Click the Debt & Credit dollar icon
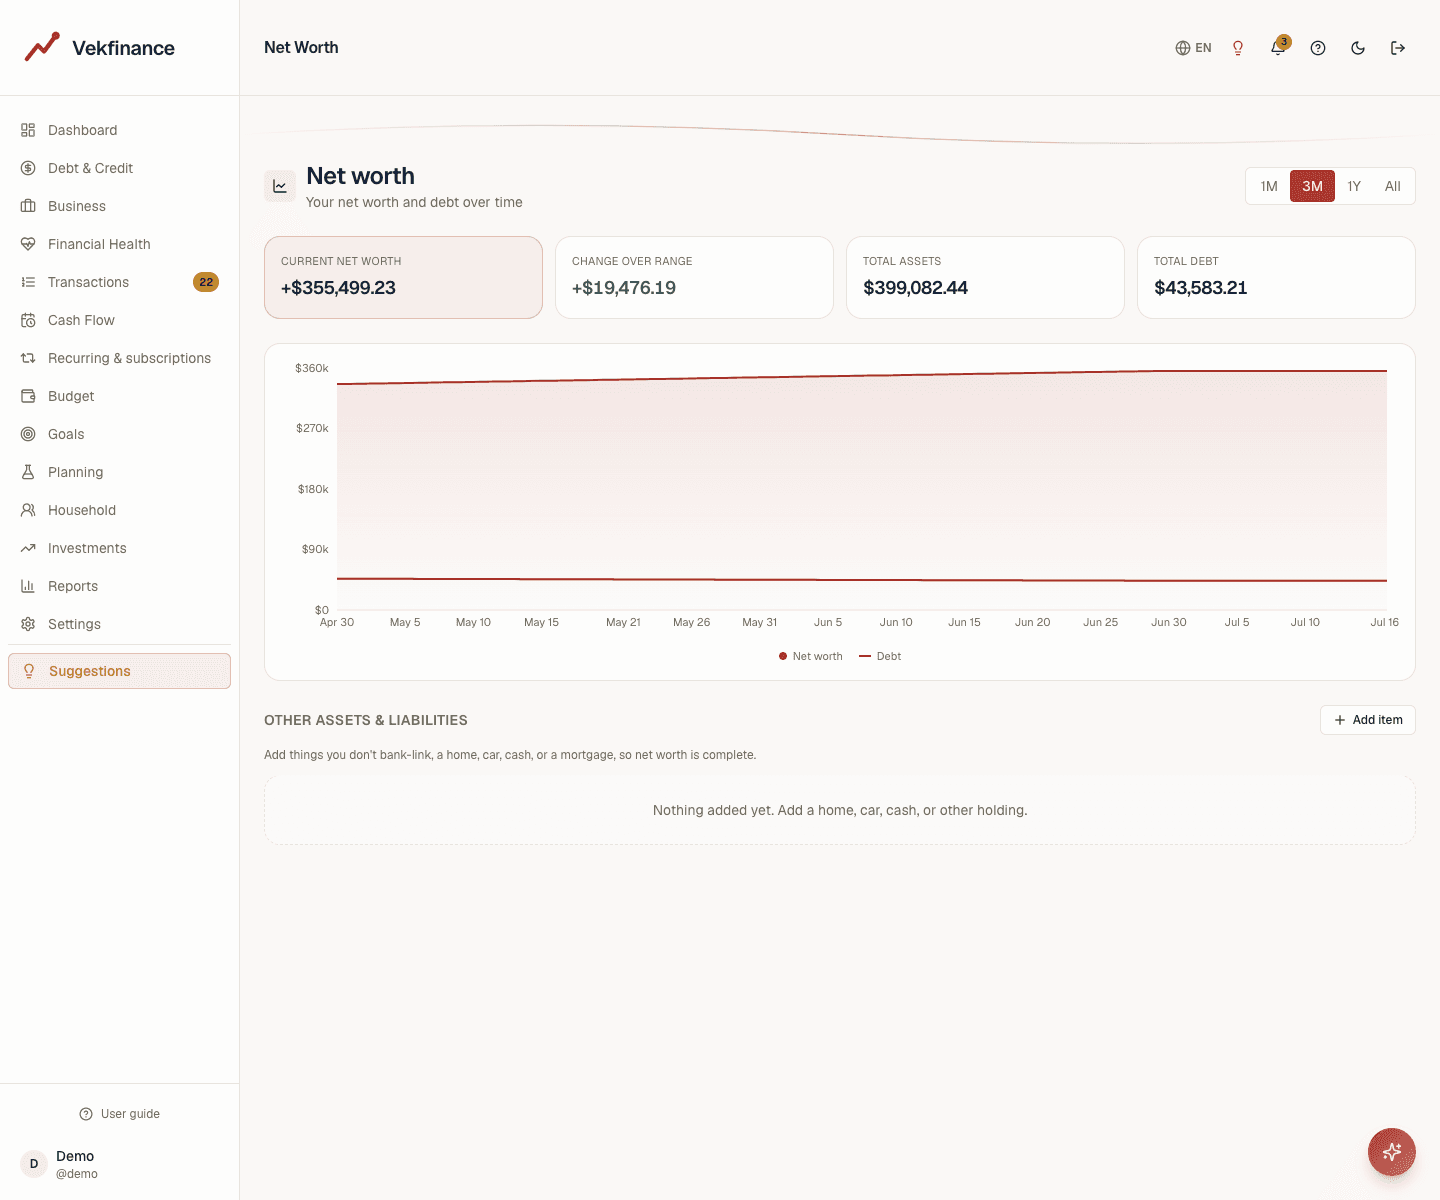 pyautogui.click(x=28, y=168)
